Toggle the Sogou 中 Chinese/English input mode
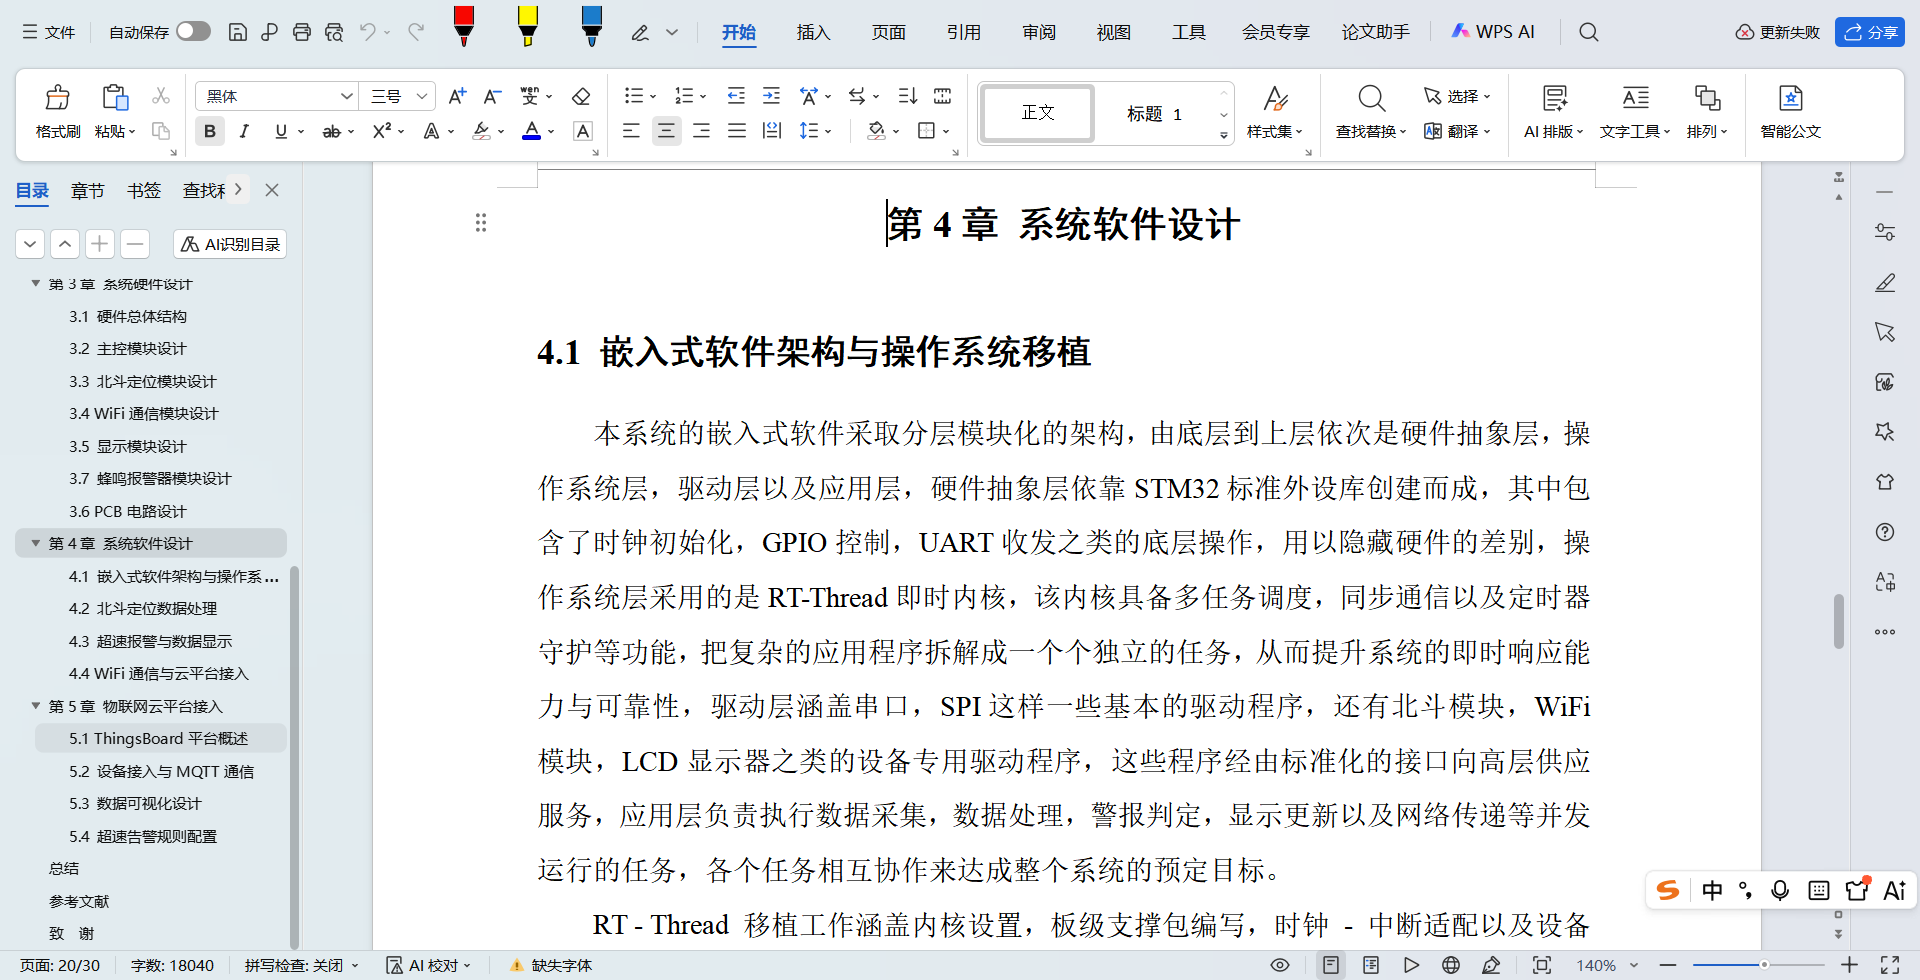 tap(1712, 890)
